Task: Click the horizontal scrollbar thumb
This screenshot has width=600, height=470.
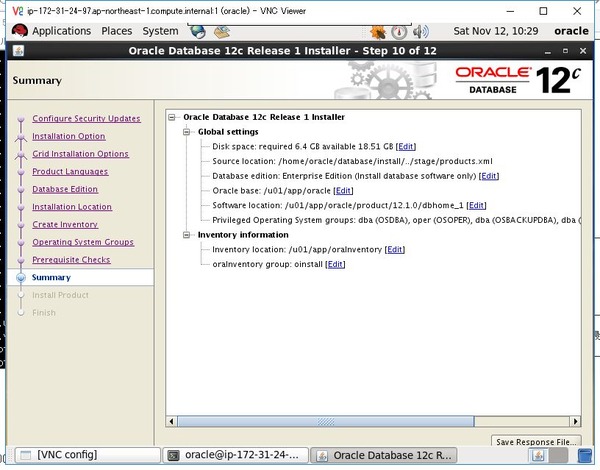Action: (326, 421)
